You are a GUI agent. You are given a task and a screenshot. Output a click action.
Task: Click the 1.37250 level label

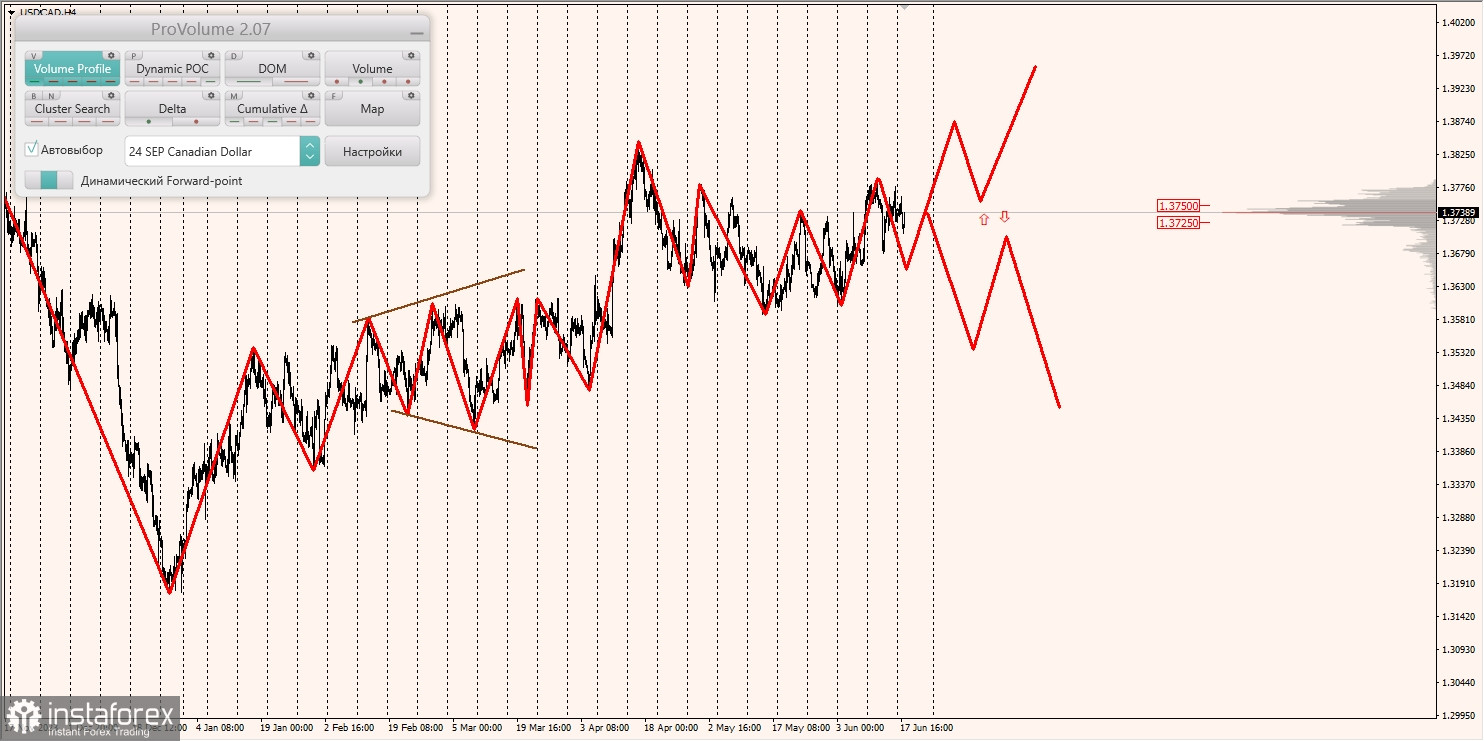coord(1178,222)
